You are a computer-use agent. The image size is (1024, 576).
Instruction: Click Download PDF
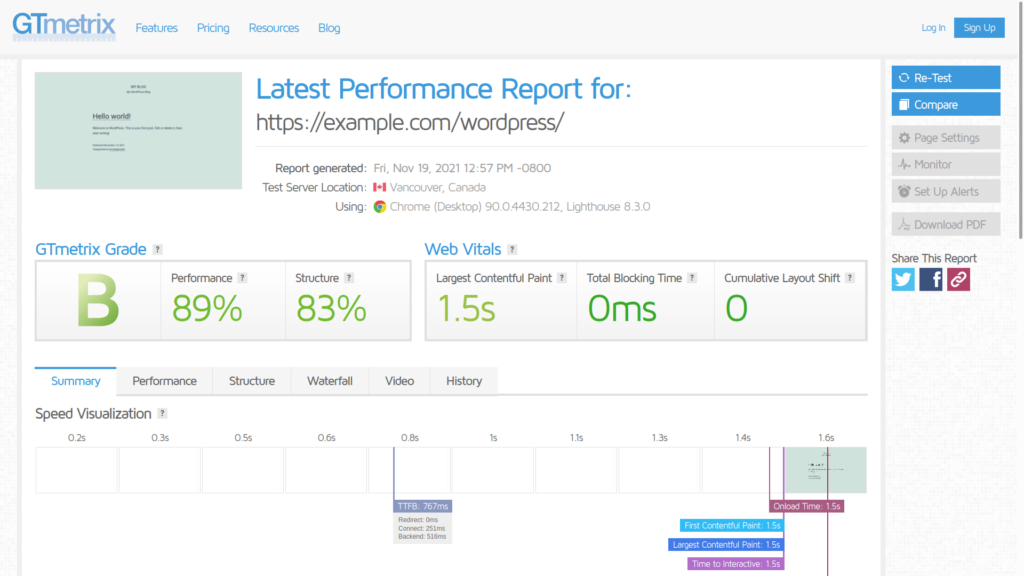(946, 225)
